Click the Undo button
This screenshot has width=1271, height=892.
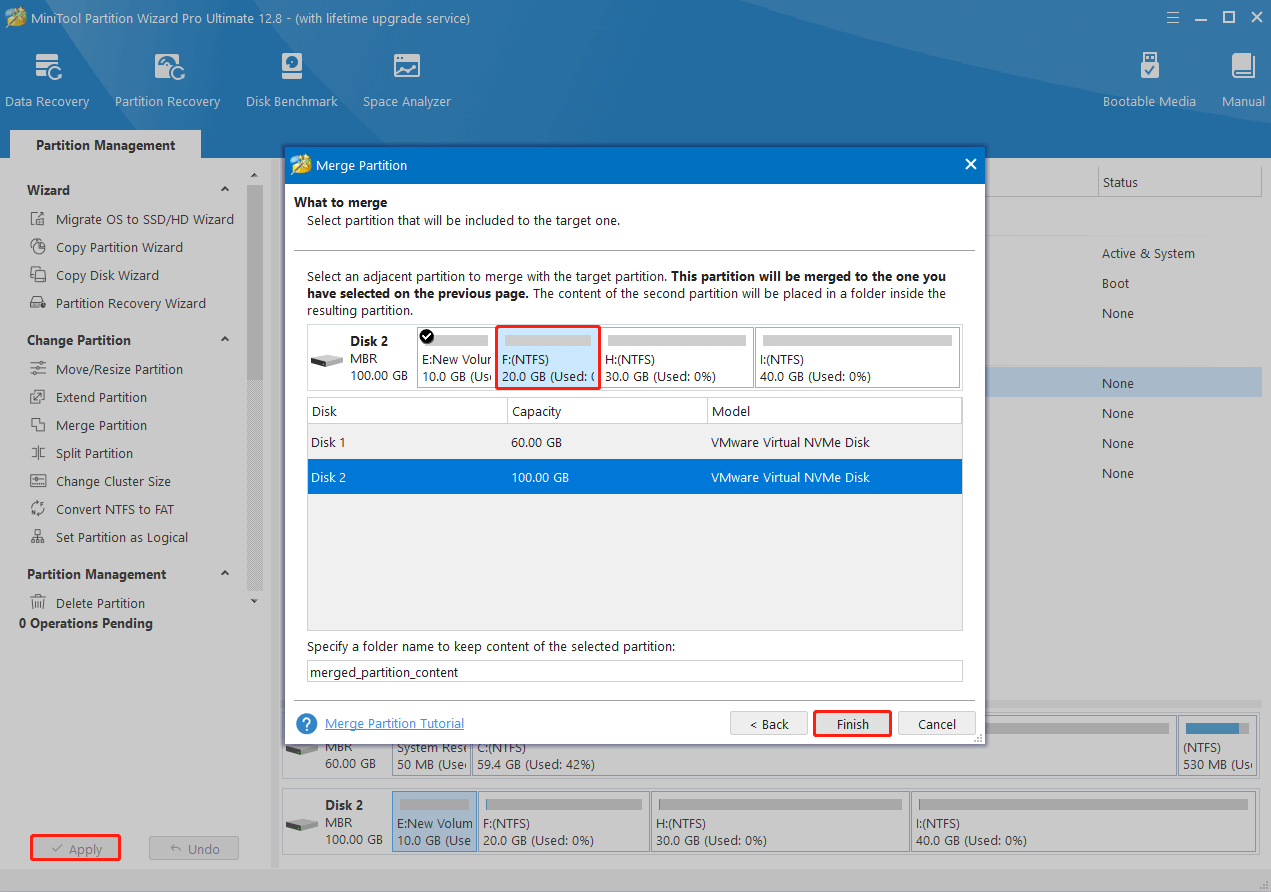point(194,849)
